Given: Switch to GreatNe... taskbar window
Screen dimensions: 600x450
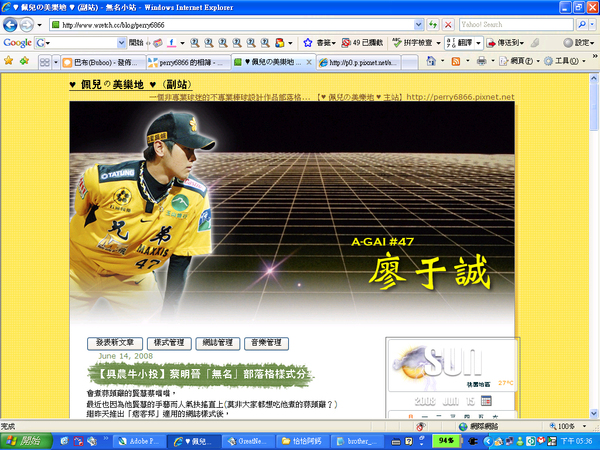Looking at the screenshot, I should coord(250,441).
